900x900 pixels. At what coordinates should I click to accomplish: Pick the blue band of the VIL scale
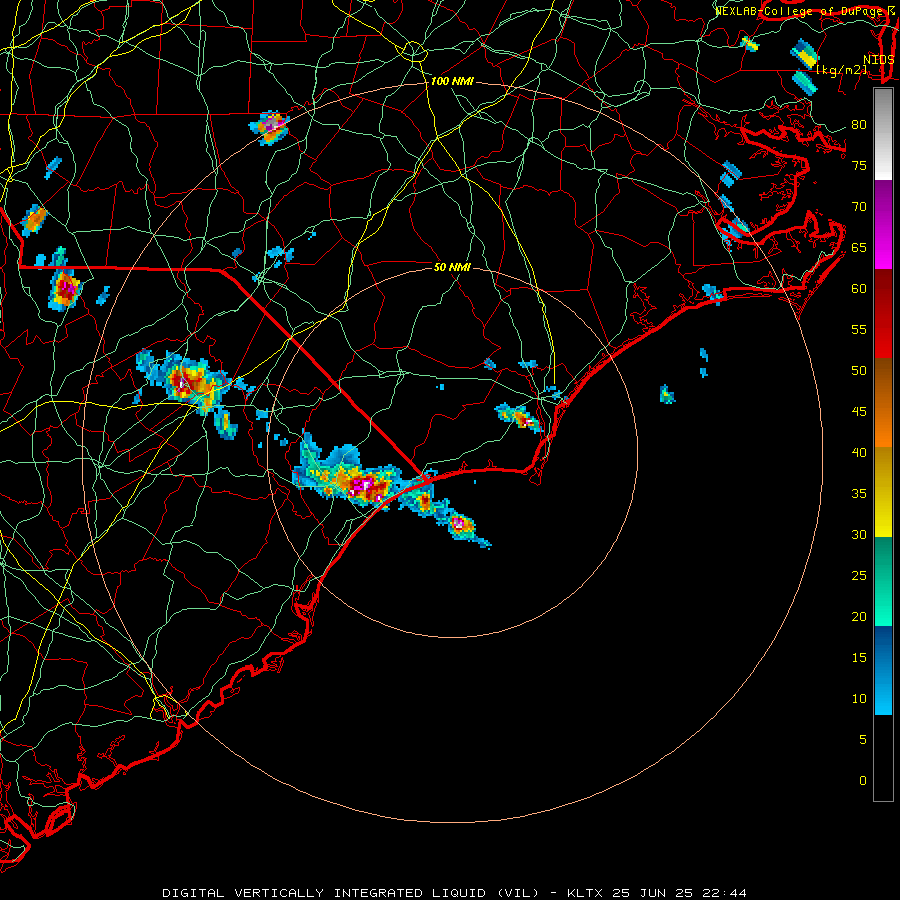[x=883, y=670]
